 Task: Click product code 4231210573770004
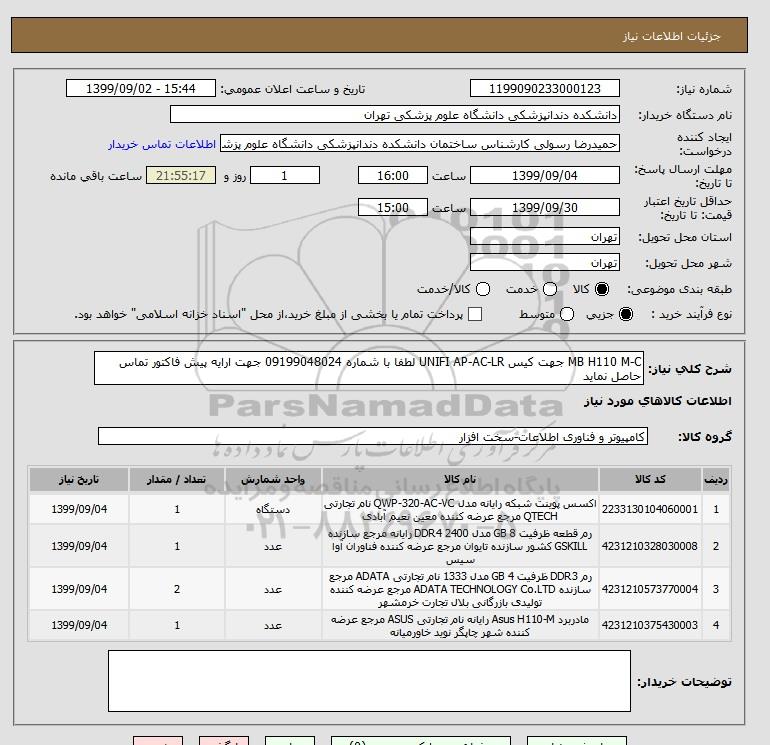tap(650, 589)
